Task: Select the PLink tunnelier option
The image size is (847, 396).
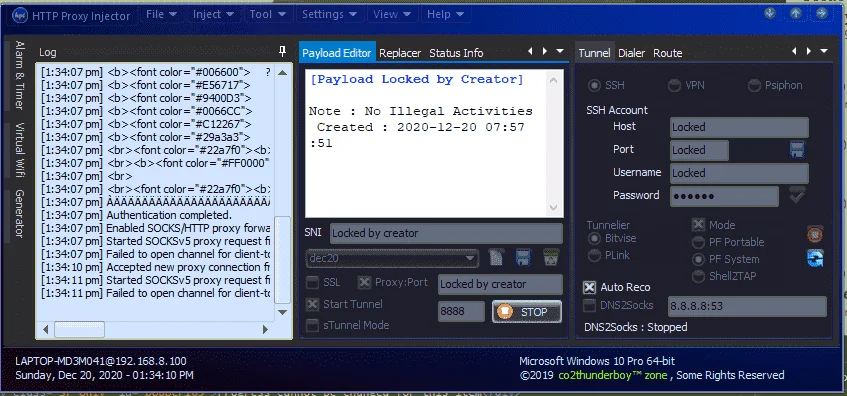Action: tap(594, 255)
